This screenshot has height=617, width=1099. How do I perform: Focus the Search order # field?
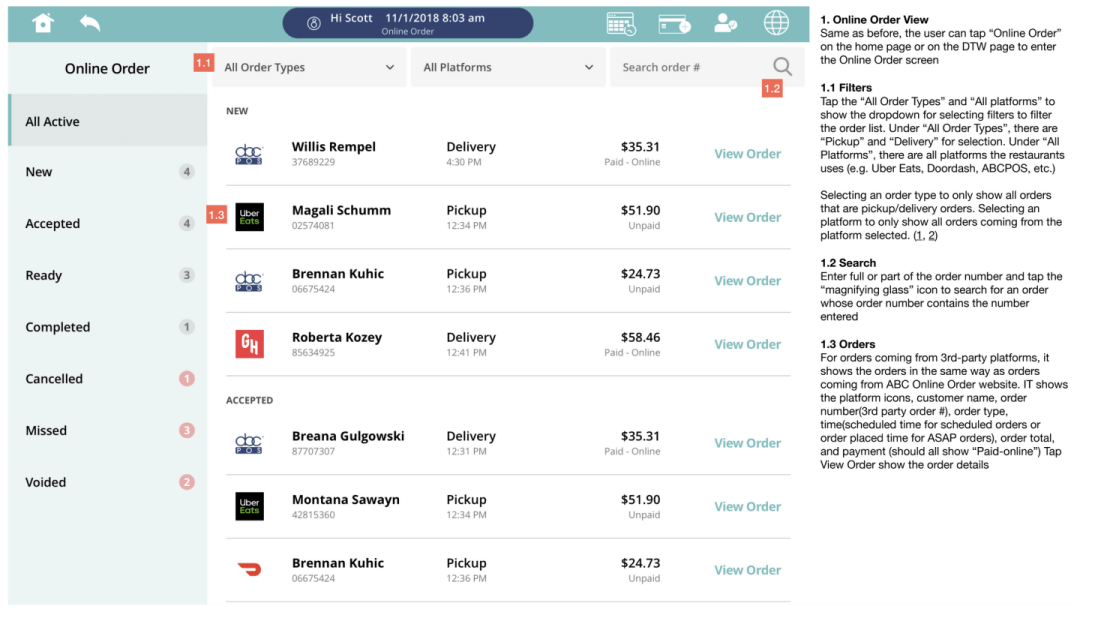point(692,67)
